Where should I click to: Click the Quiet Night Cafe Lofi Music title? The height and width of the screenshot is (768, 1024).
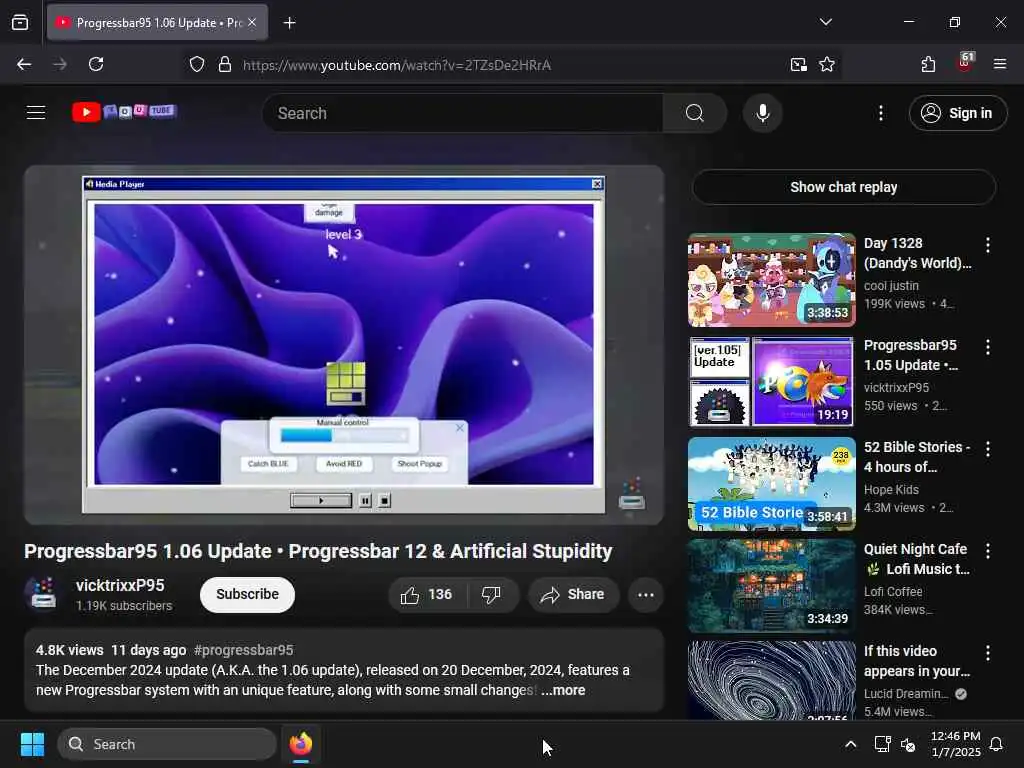click(917, 559)
